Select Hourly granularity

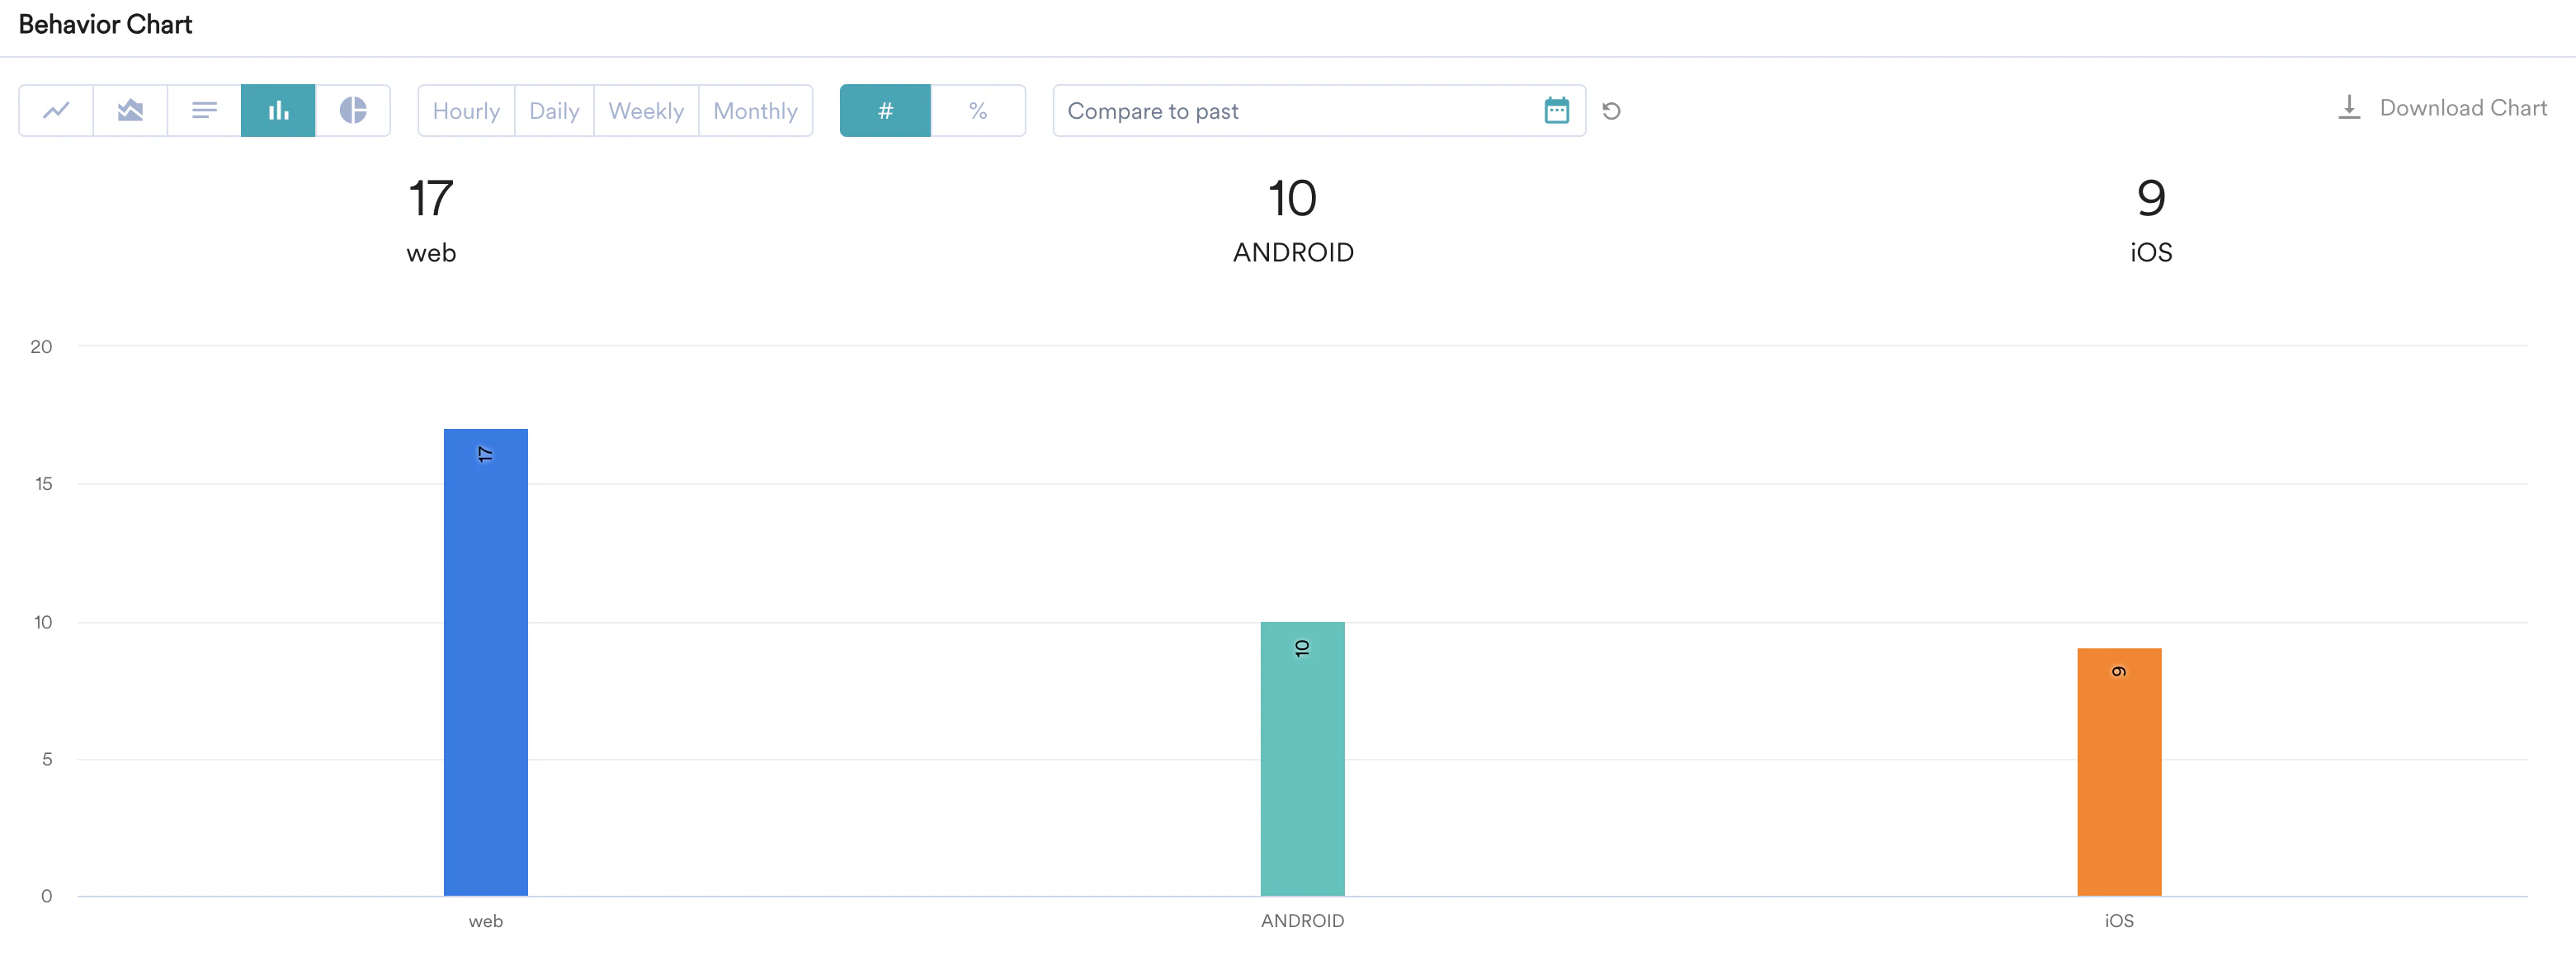point(466,111)
